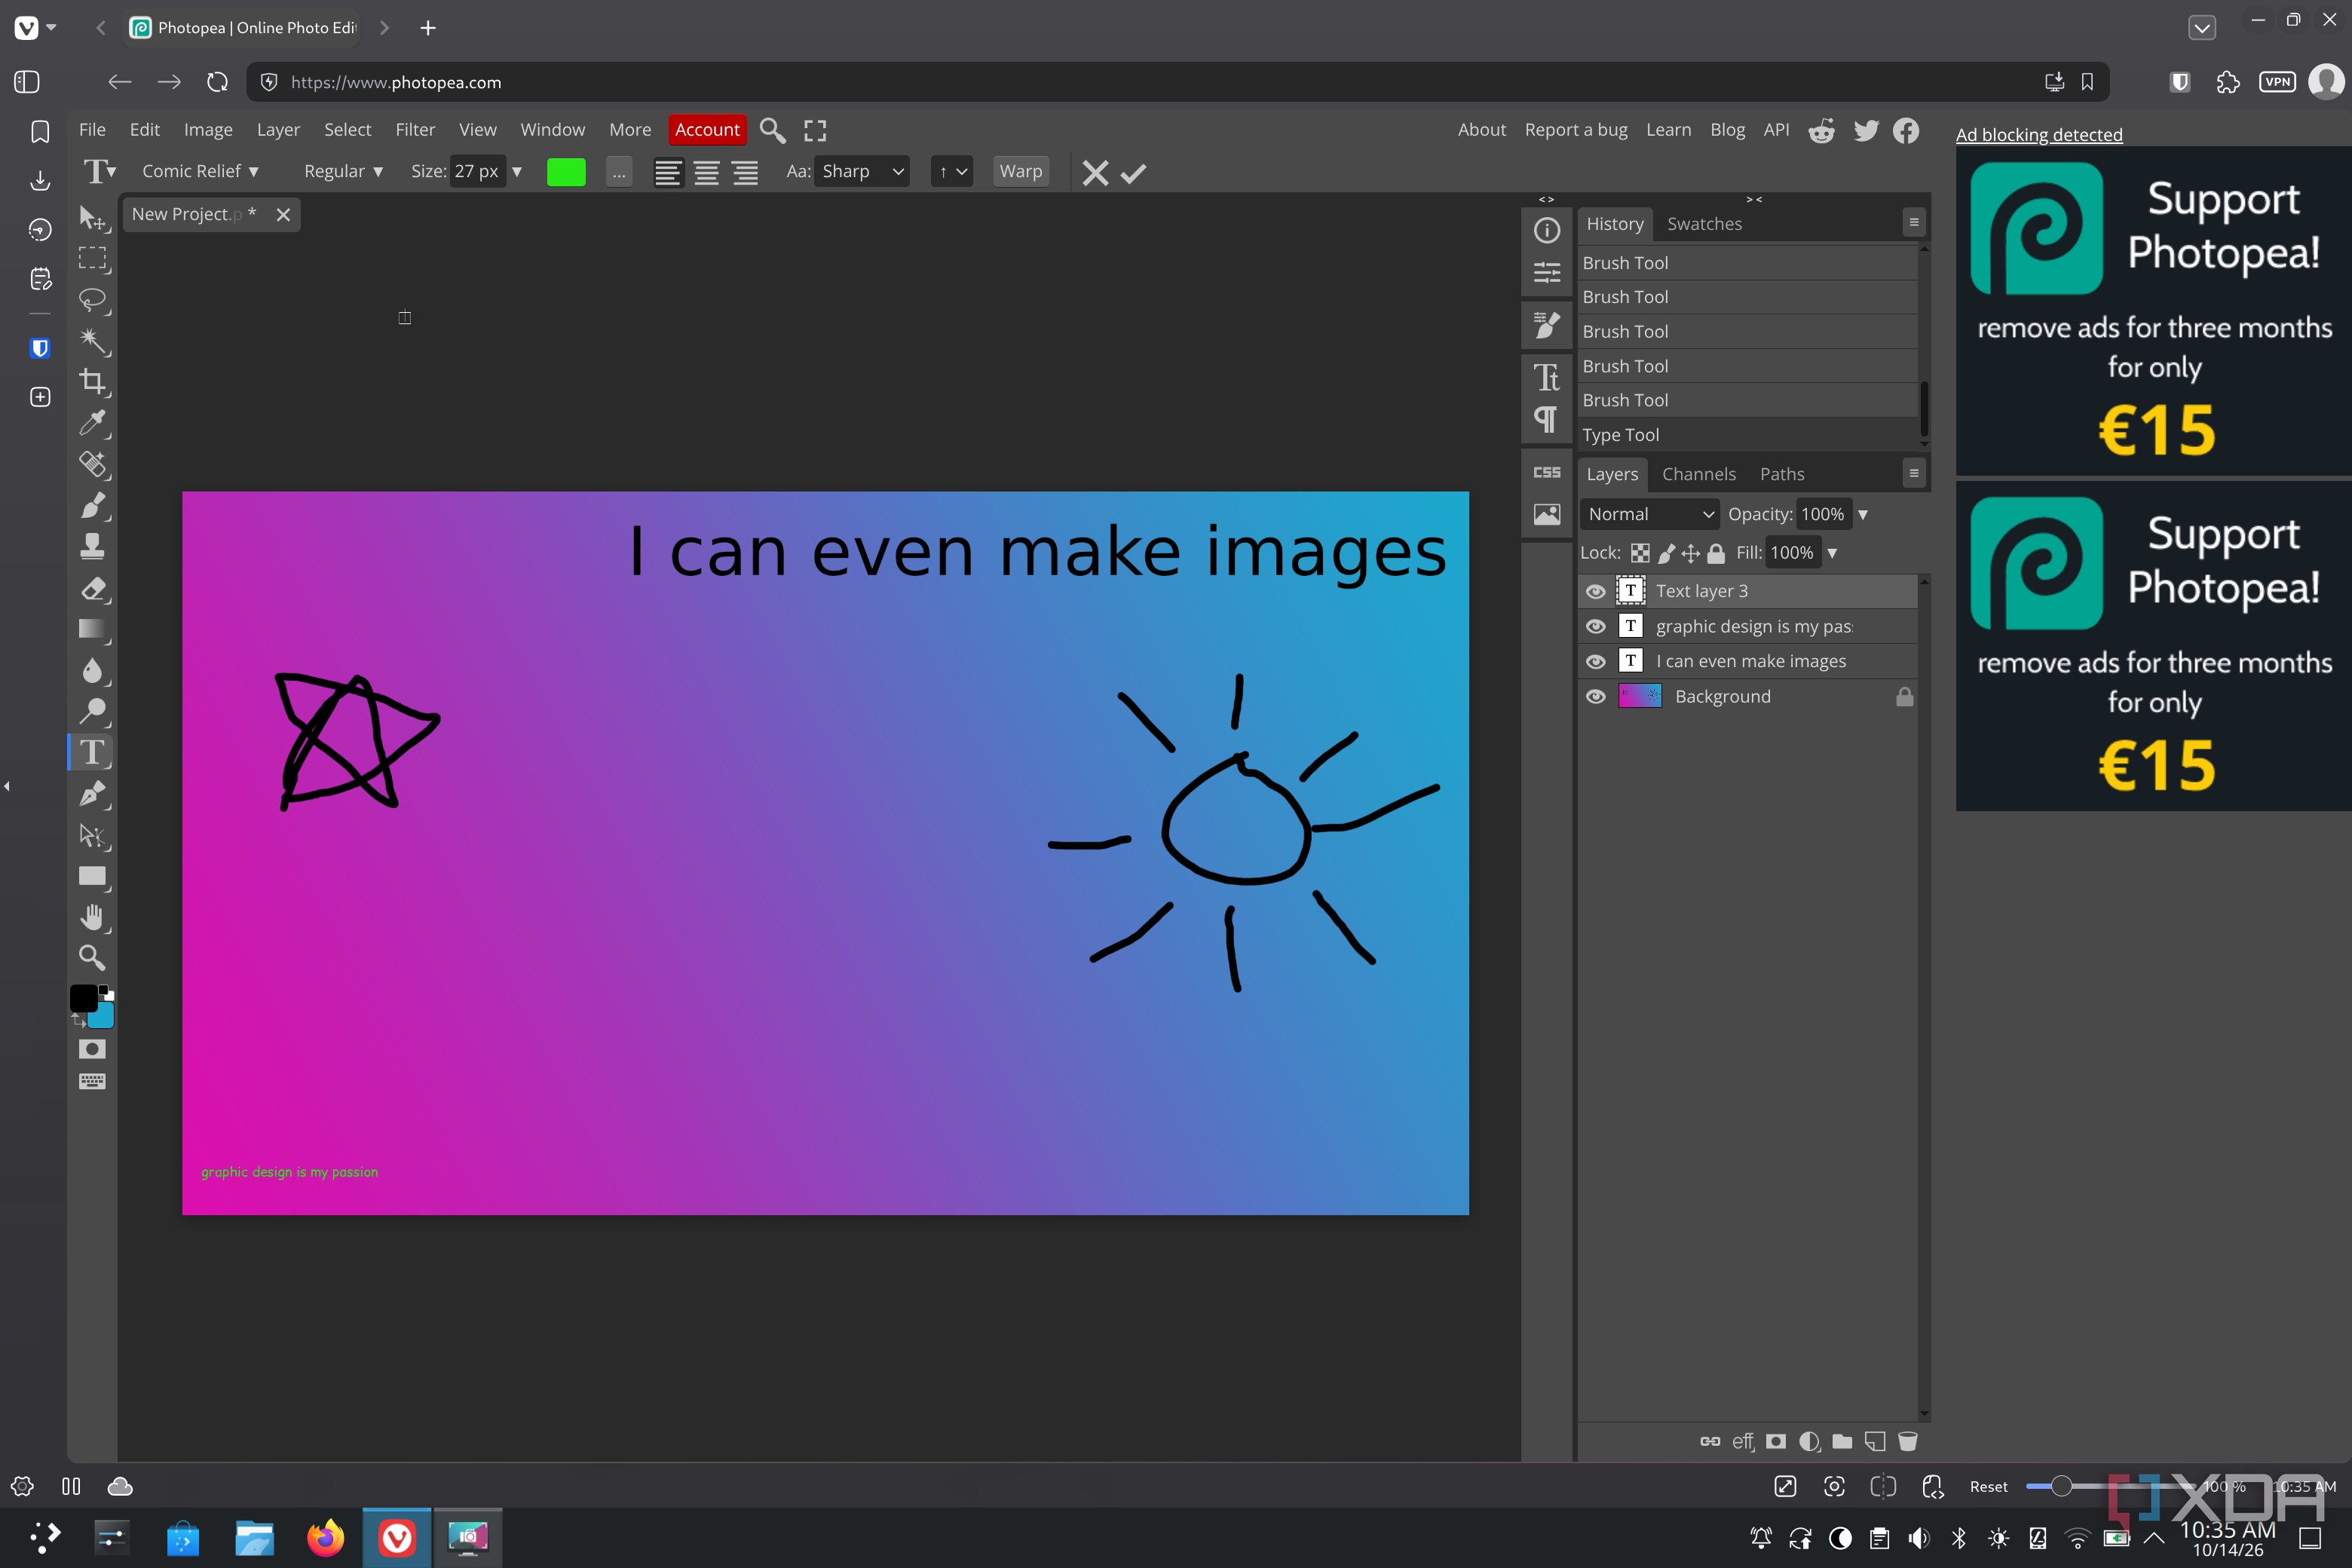
Task: Click the Warp button
Action: [x=1020, y=171]
